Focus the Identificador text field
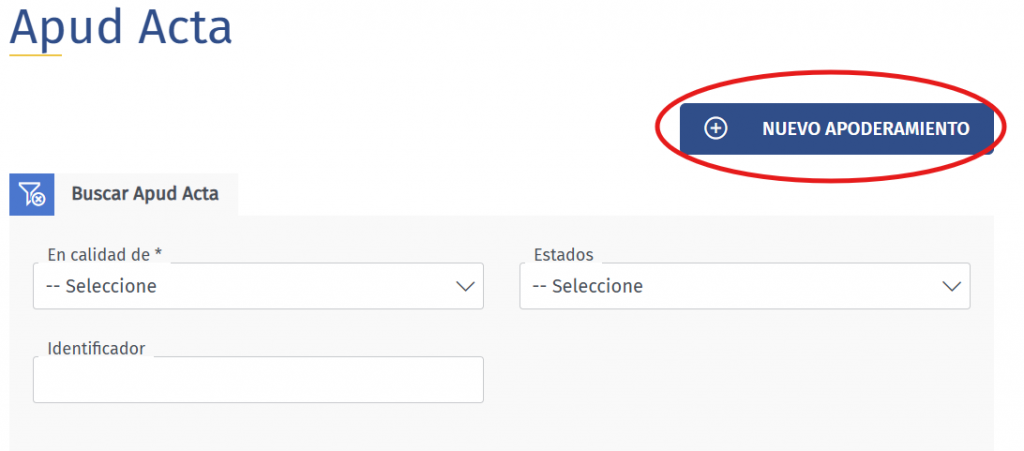The image size is (1024, 451). click(x=258, y=380)
